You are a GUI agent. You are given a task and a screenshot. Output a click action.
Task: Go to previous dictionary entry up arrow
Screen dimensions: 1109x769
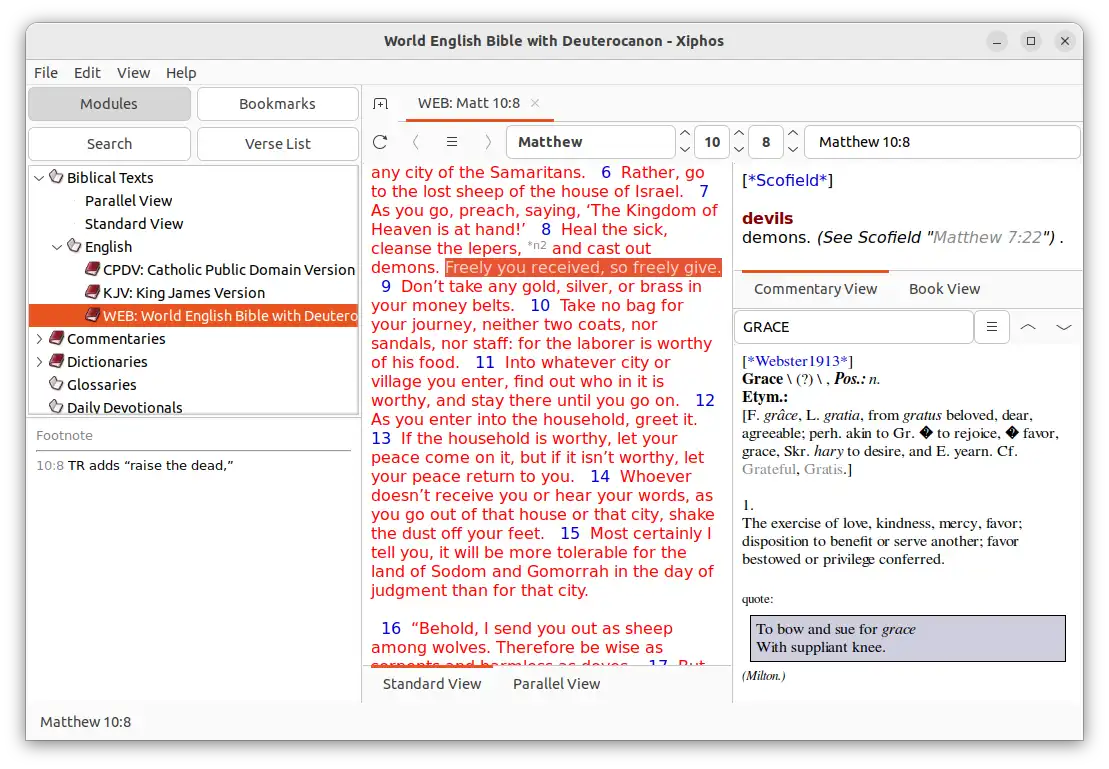coord(1028,327)
